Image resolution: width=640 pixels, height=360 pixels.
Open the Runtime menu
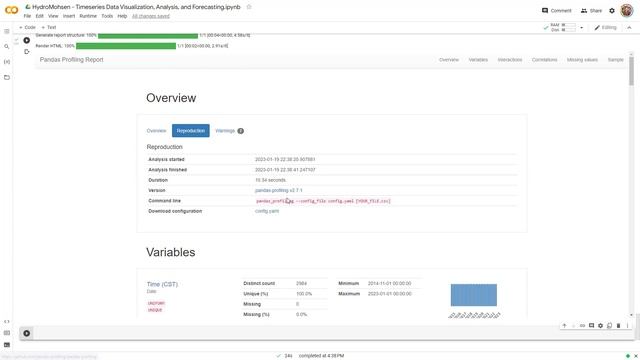(88, 16)
